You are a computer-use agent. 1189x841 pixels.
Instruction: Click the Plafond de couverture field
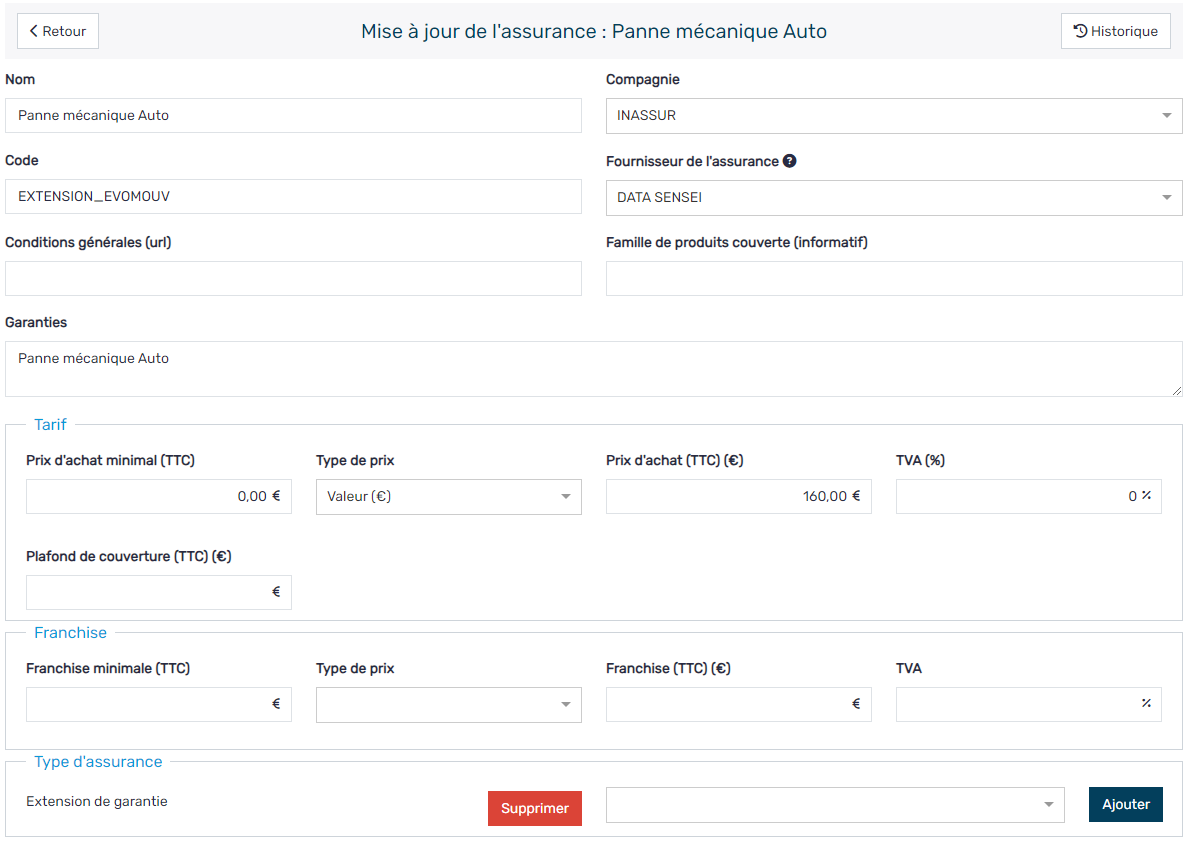[x=158, y=593]
